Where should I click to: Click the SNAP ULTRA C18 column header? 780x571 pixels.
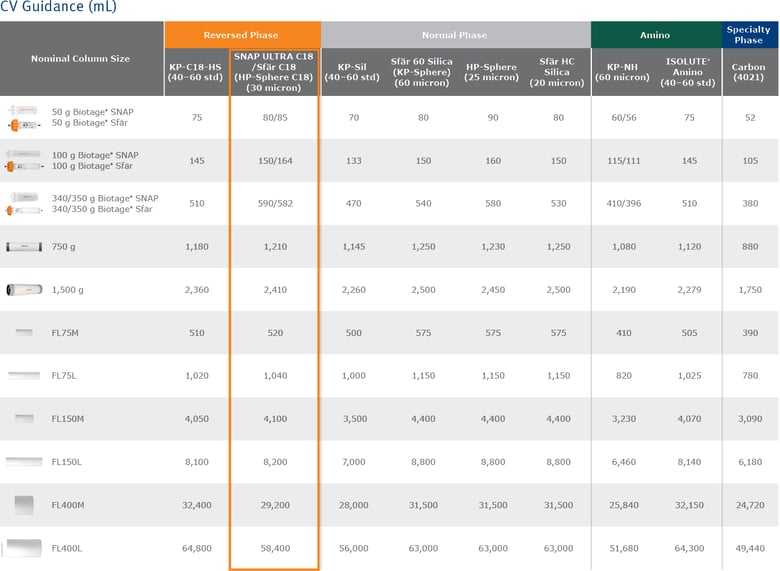[x=274, y=72]
